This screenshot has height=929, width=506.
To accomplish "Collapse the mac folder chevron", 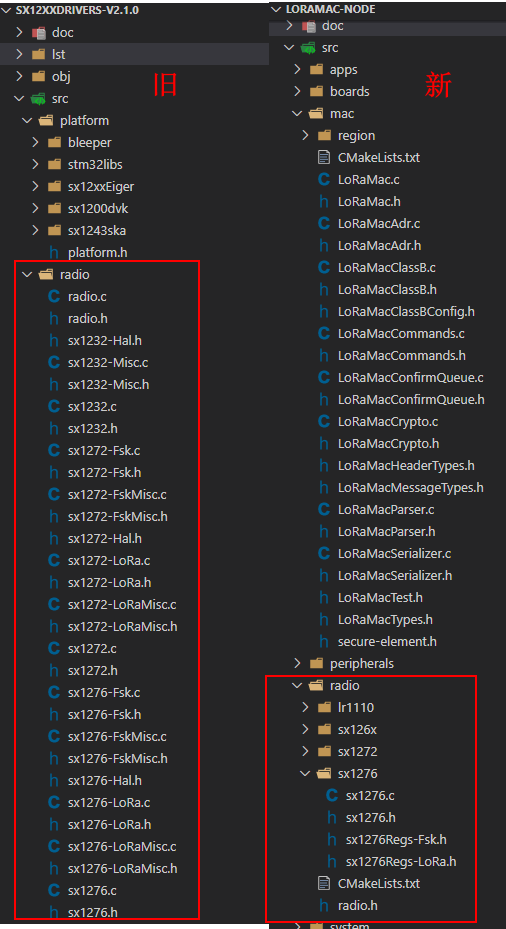I will click(x=297, y=114).
